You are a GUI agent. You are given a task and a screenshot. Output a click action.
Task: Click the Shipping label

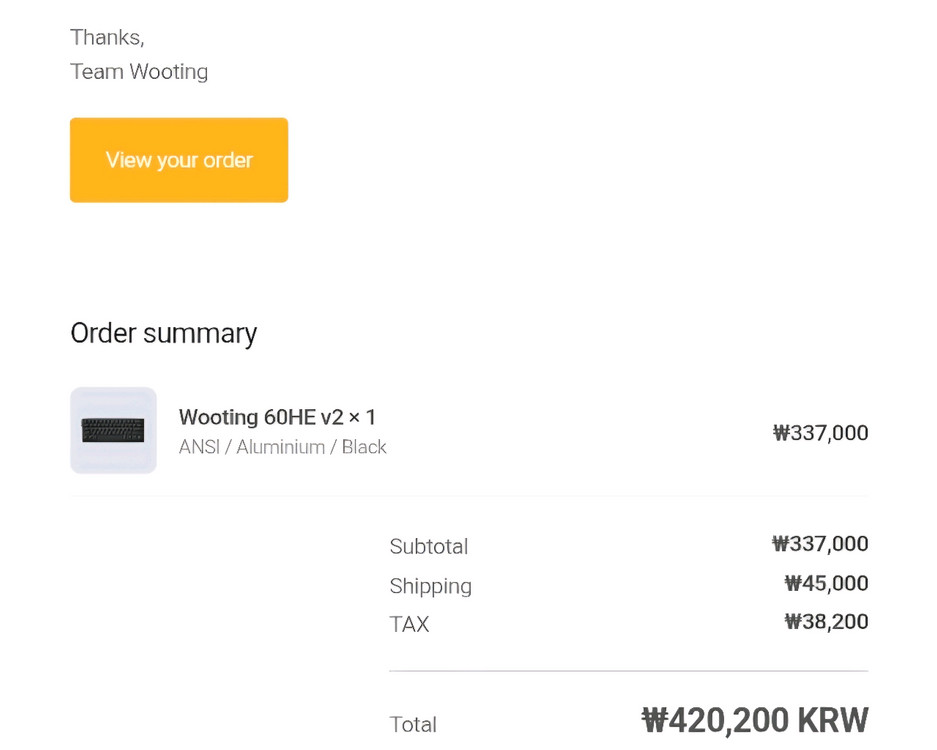click(430, 586)
